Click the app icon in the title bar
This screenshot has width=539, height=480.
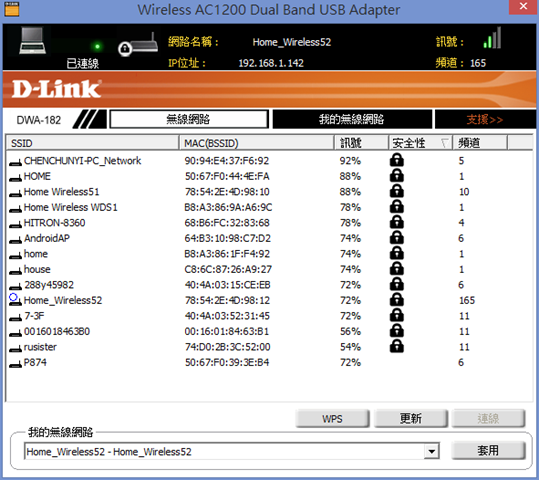12,9
